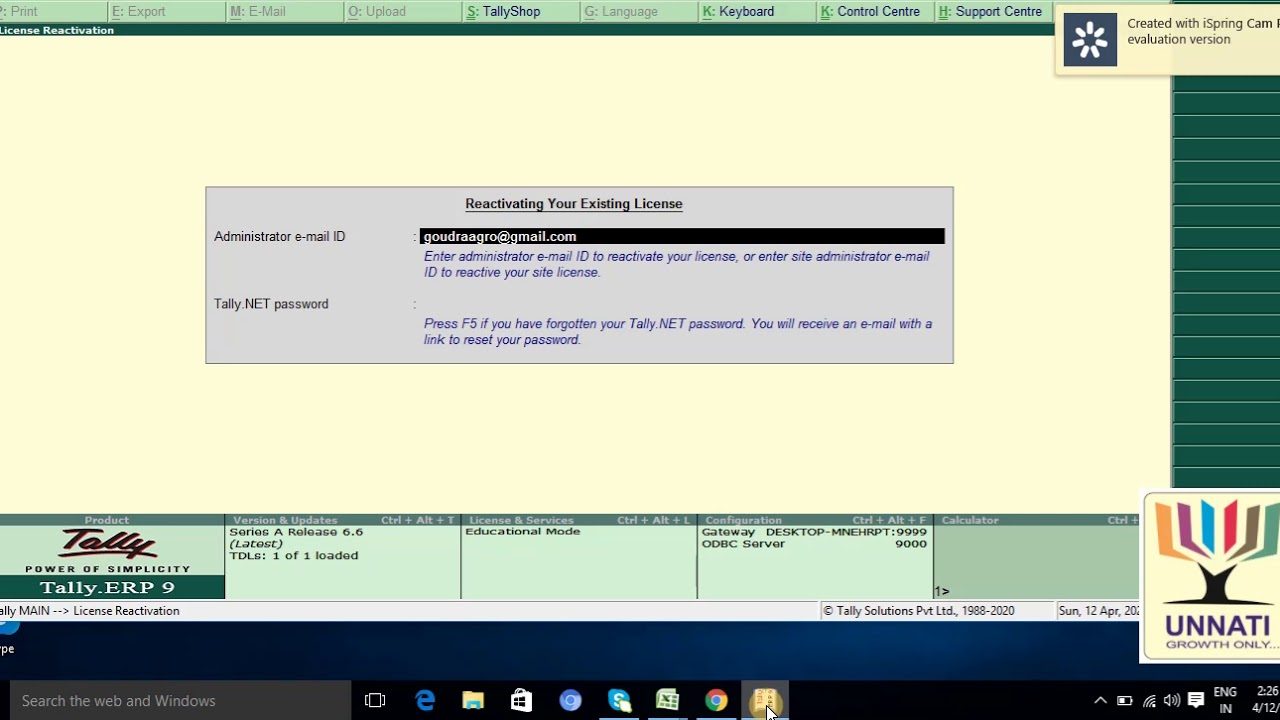This screenshot has height=720, width=1280.
Task: Show hidden system tray icons
Action: point(1101,701)
